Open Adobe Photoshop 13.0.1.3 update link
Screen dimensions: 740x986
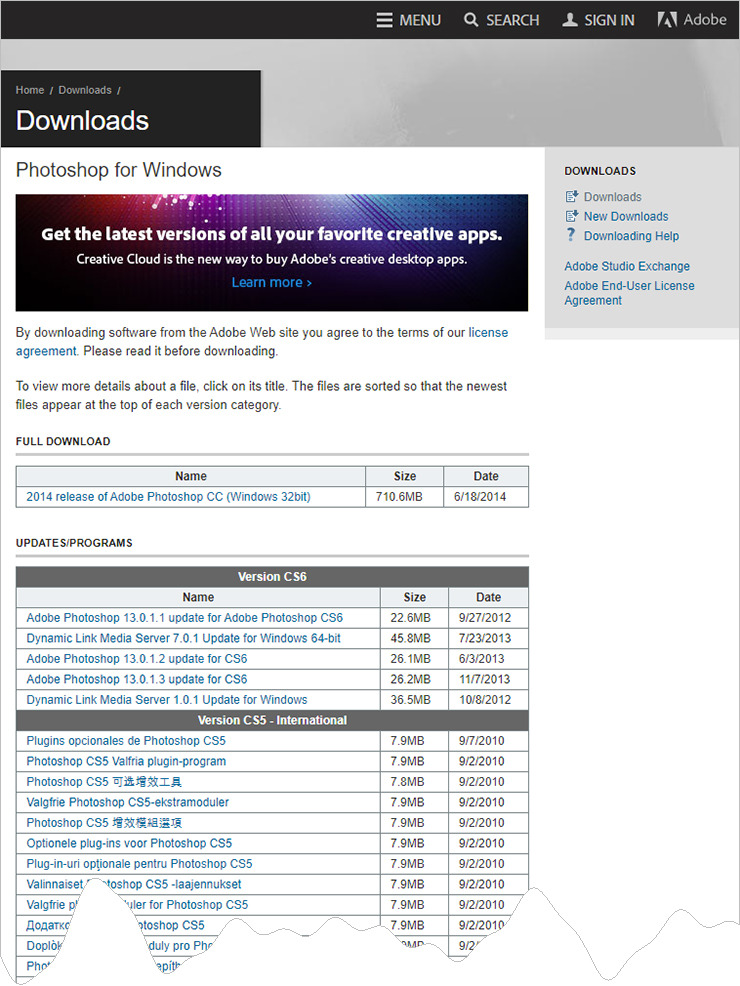136,679
